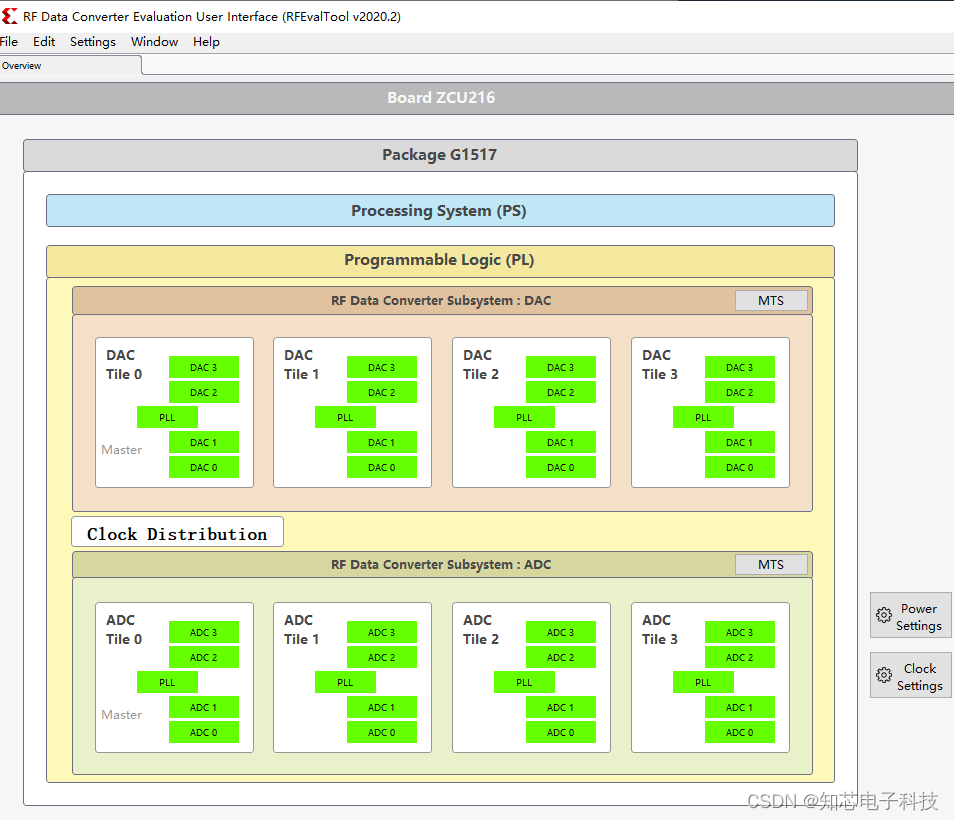954x820 pixels.
Task: Select ADC 2 in ADC Tile 1
Action: click(381, 658)
